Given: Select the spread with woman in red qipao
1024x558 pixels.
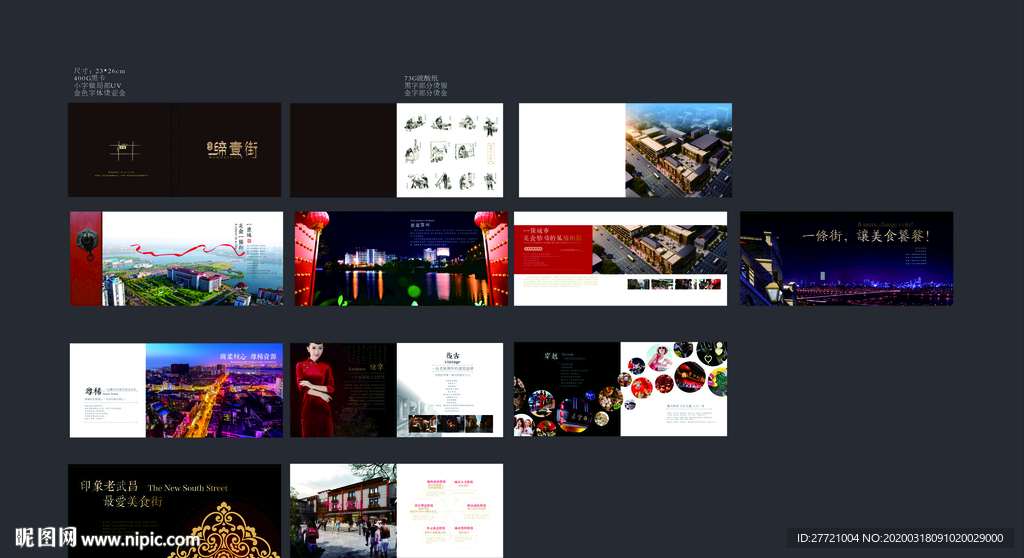Looking at the screenshot, I should click(x=396, y=390).
